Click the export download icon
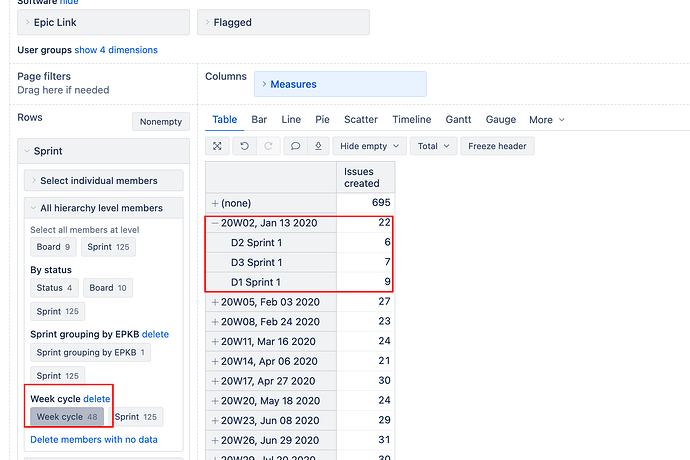This screenshot has width=690, height=460. [318, 146]
